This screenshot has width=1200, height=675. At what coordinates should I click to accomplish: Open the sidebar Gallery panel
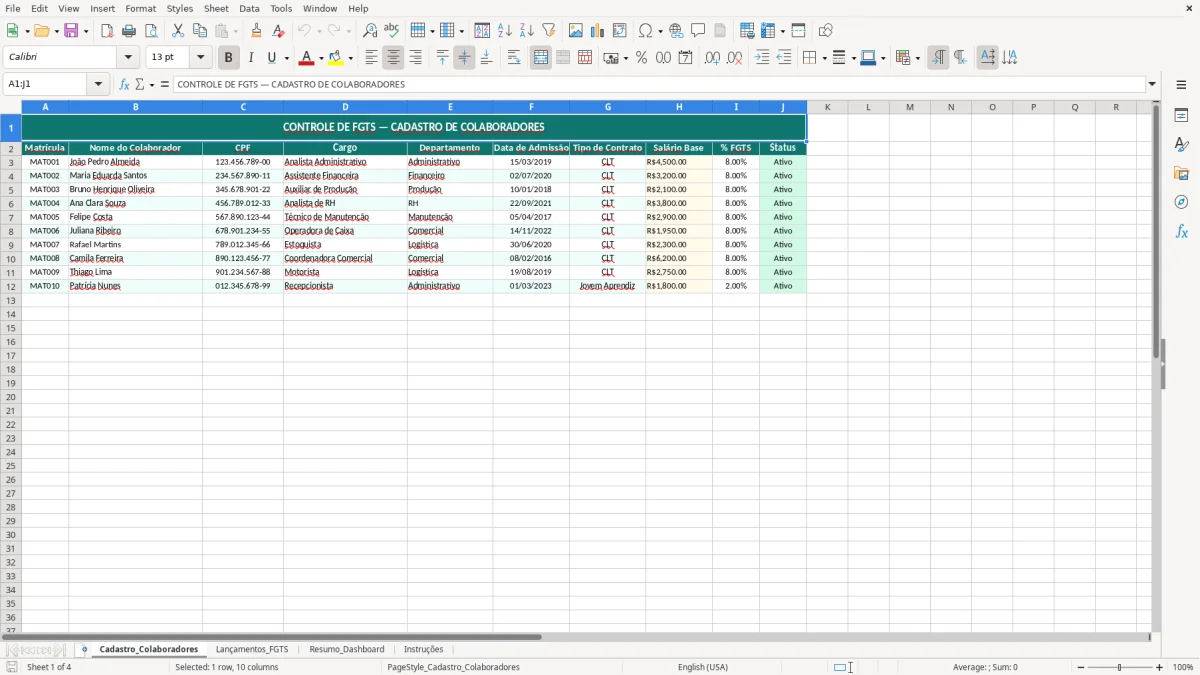coord(1181,174)
